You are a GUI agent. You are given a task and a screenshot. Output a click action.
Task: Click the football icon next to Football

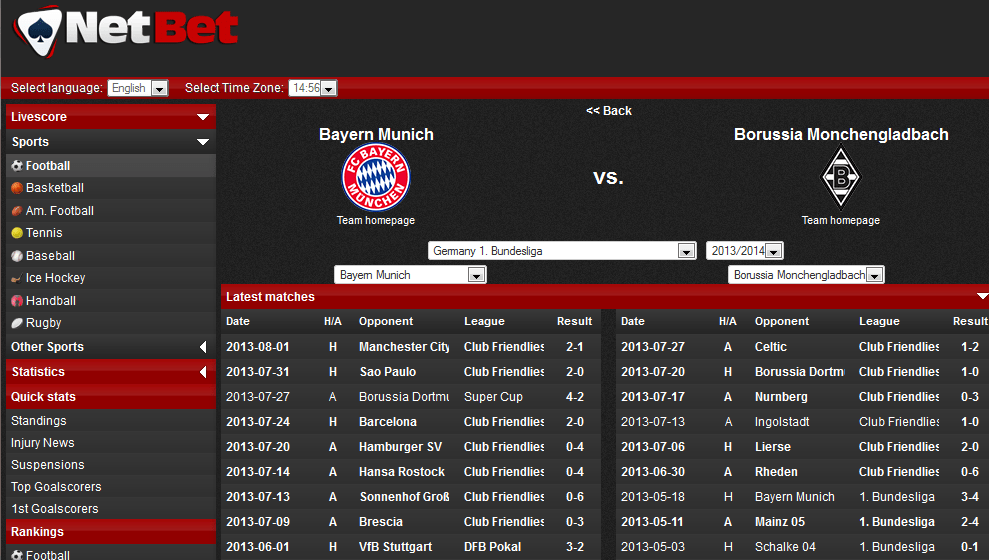click(17, 166)
